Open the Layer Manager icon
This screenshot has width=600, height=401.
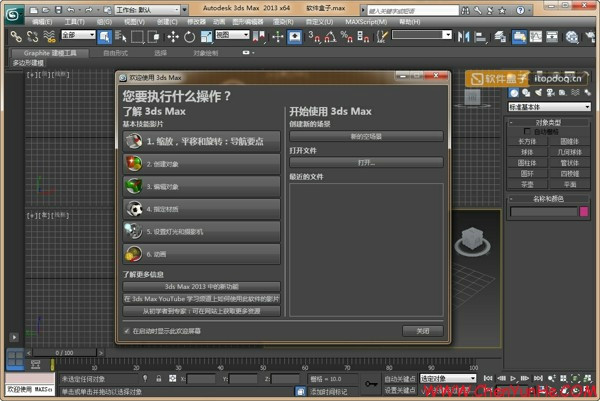[500, 37]
